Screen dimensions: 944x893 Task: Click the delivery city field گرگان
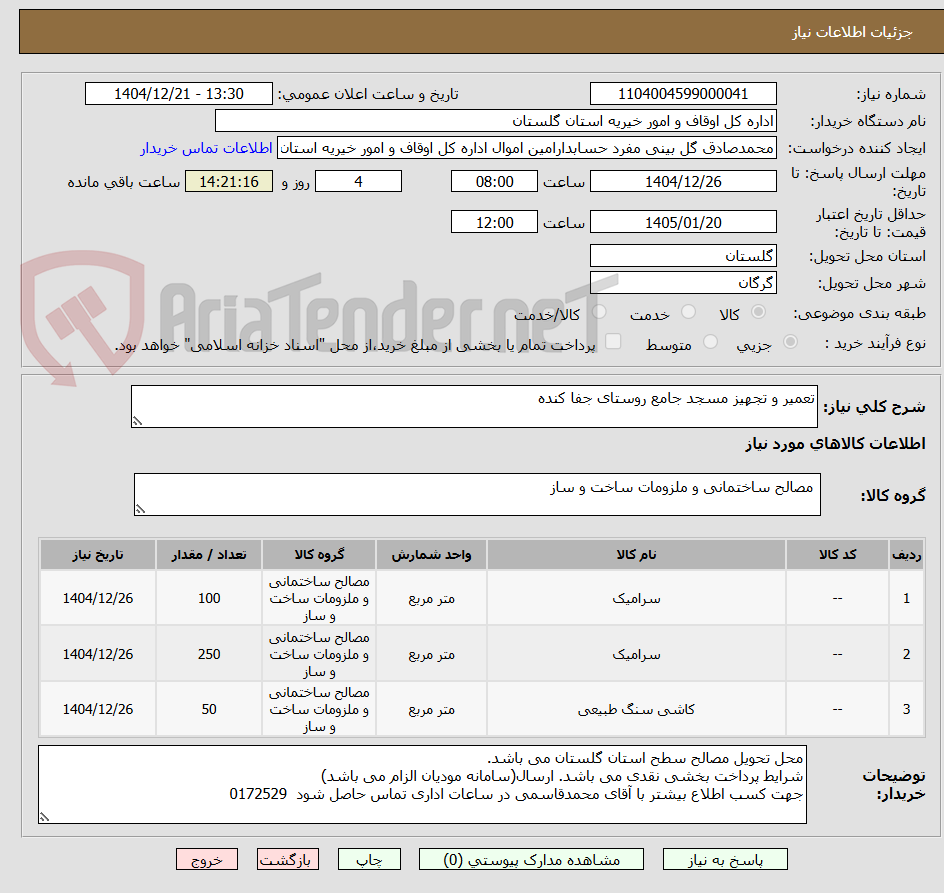(683, 282)
